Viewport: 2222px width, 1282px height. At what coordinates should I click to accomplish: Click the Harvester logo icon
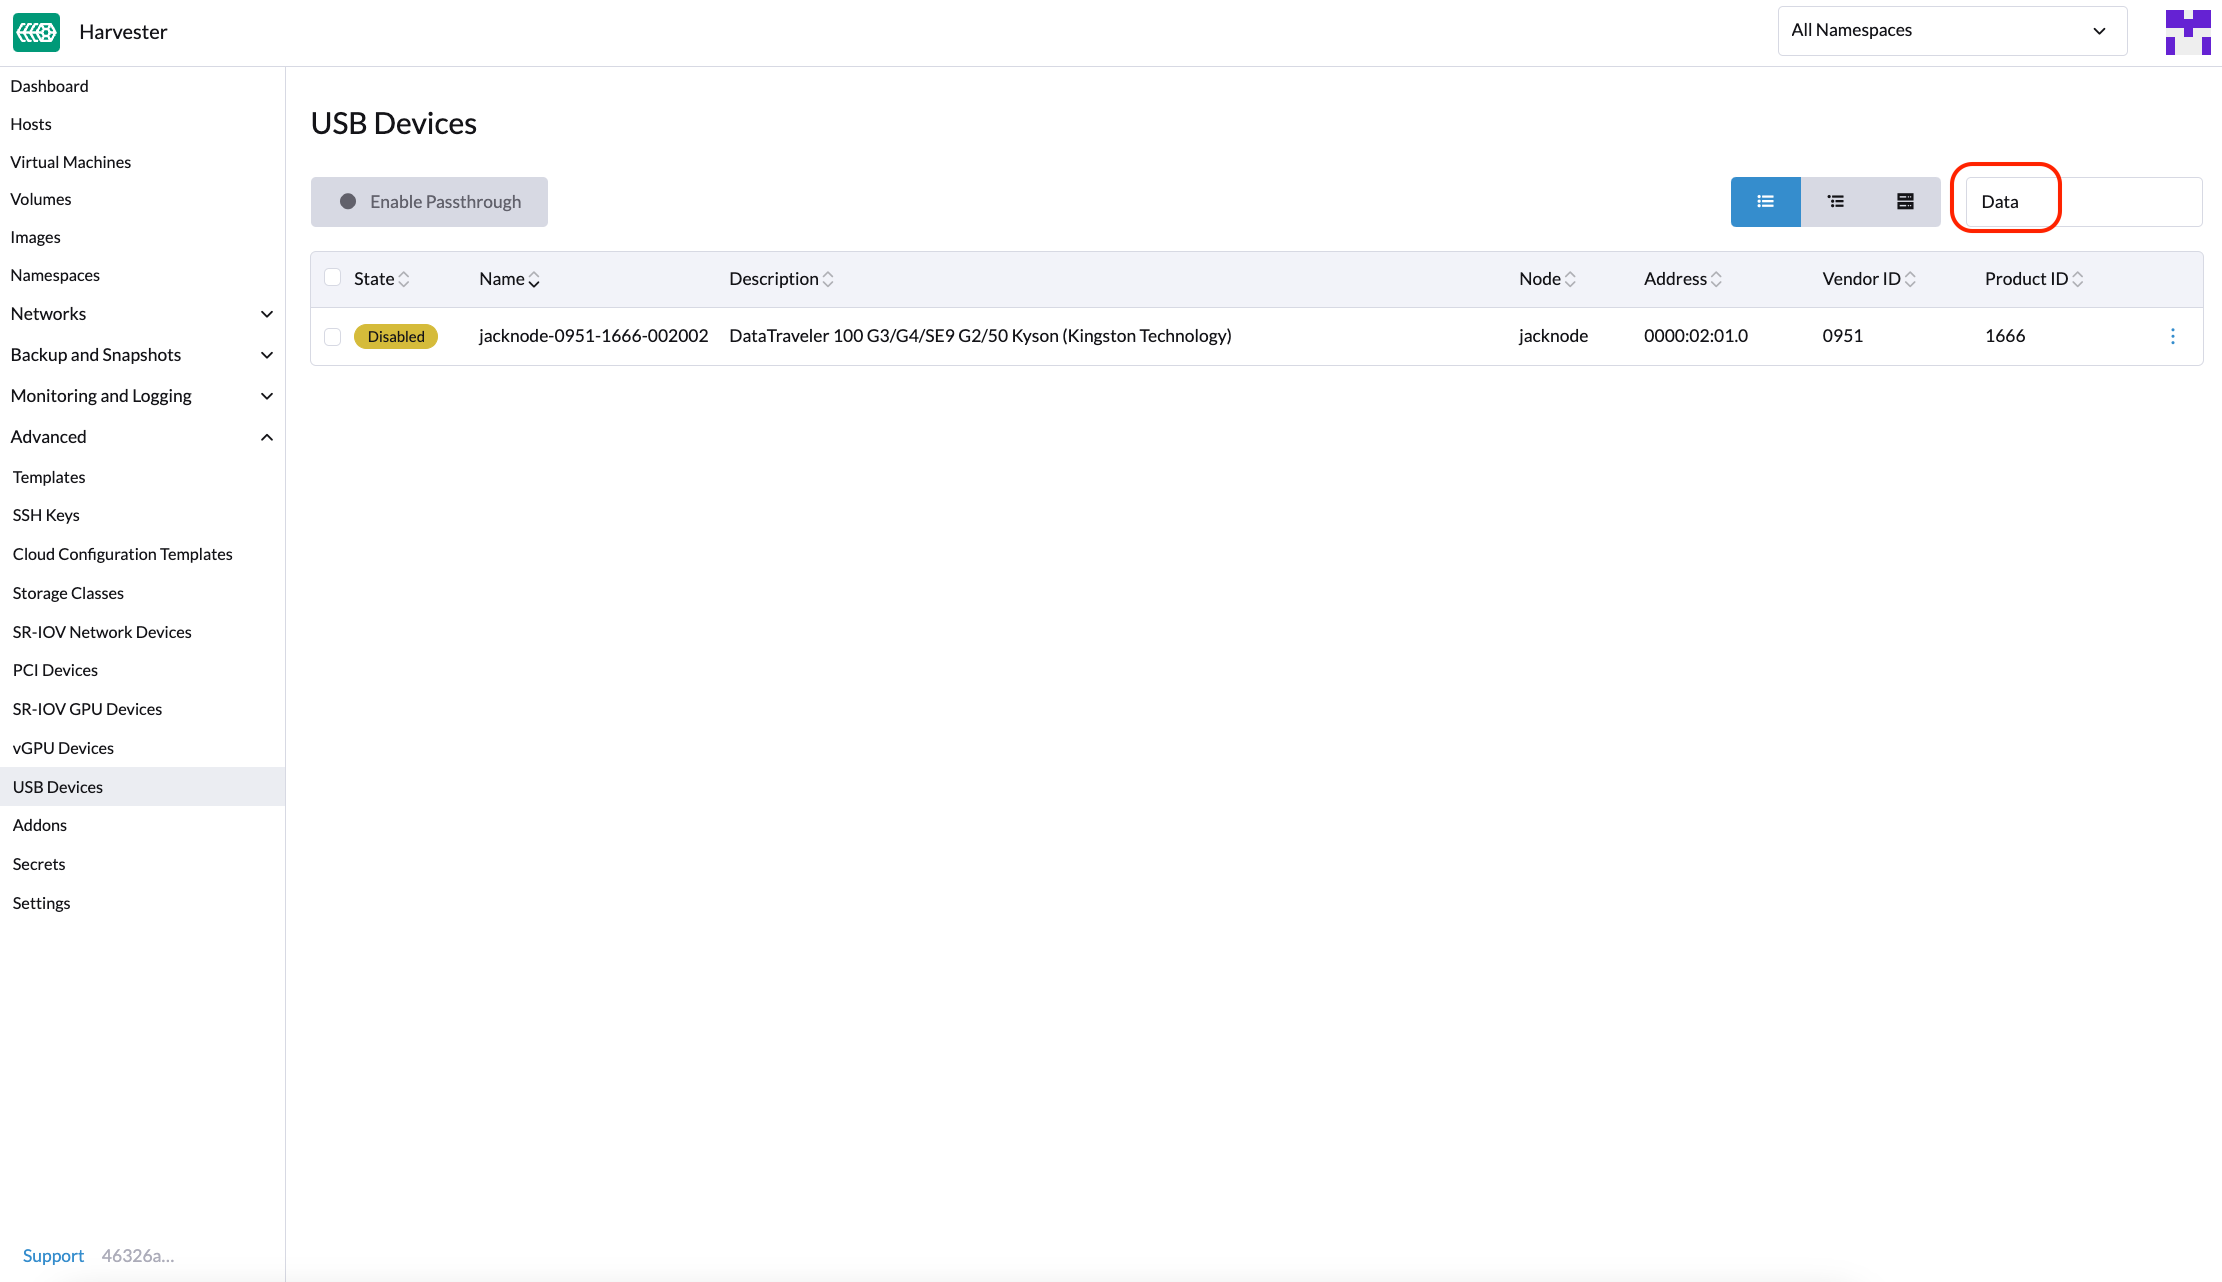point(36,32)
